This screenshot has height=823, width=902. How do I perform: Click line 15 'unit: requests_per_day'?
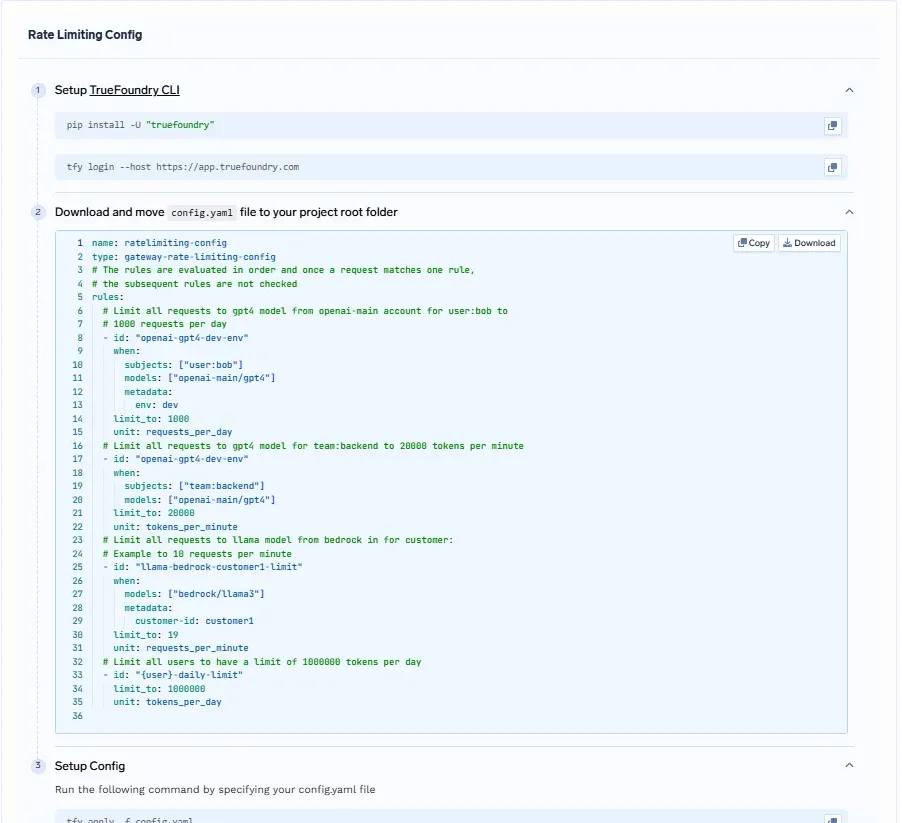173,432
